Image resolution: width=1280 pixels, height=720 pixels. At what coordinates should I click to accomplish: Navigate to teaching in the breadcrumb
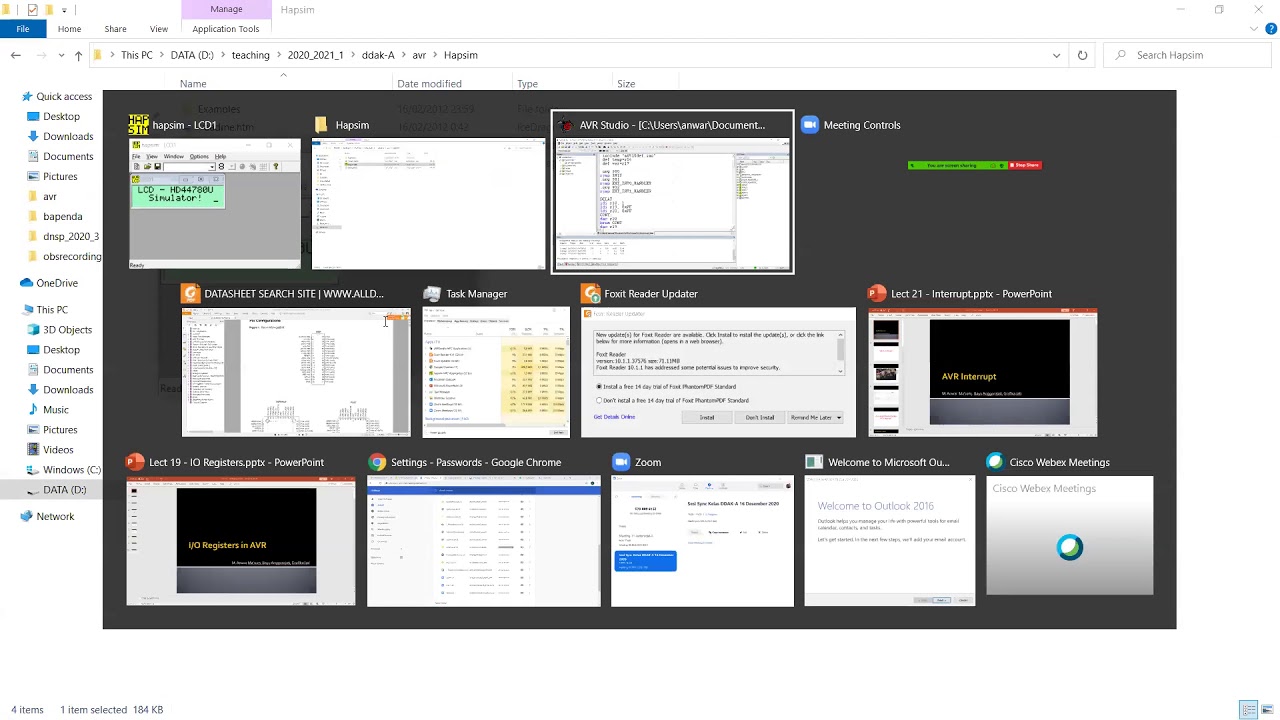(250, 55)
